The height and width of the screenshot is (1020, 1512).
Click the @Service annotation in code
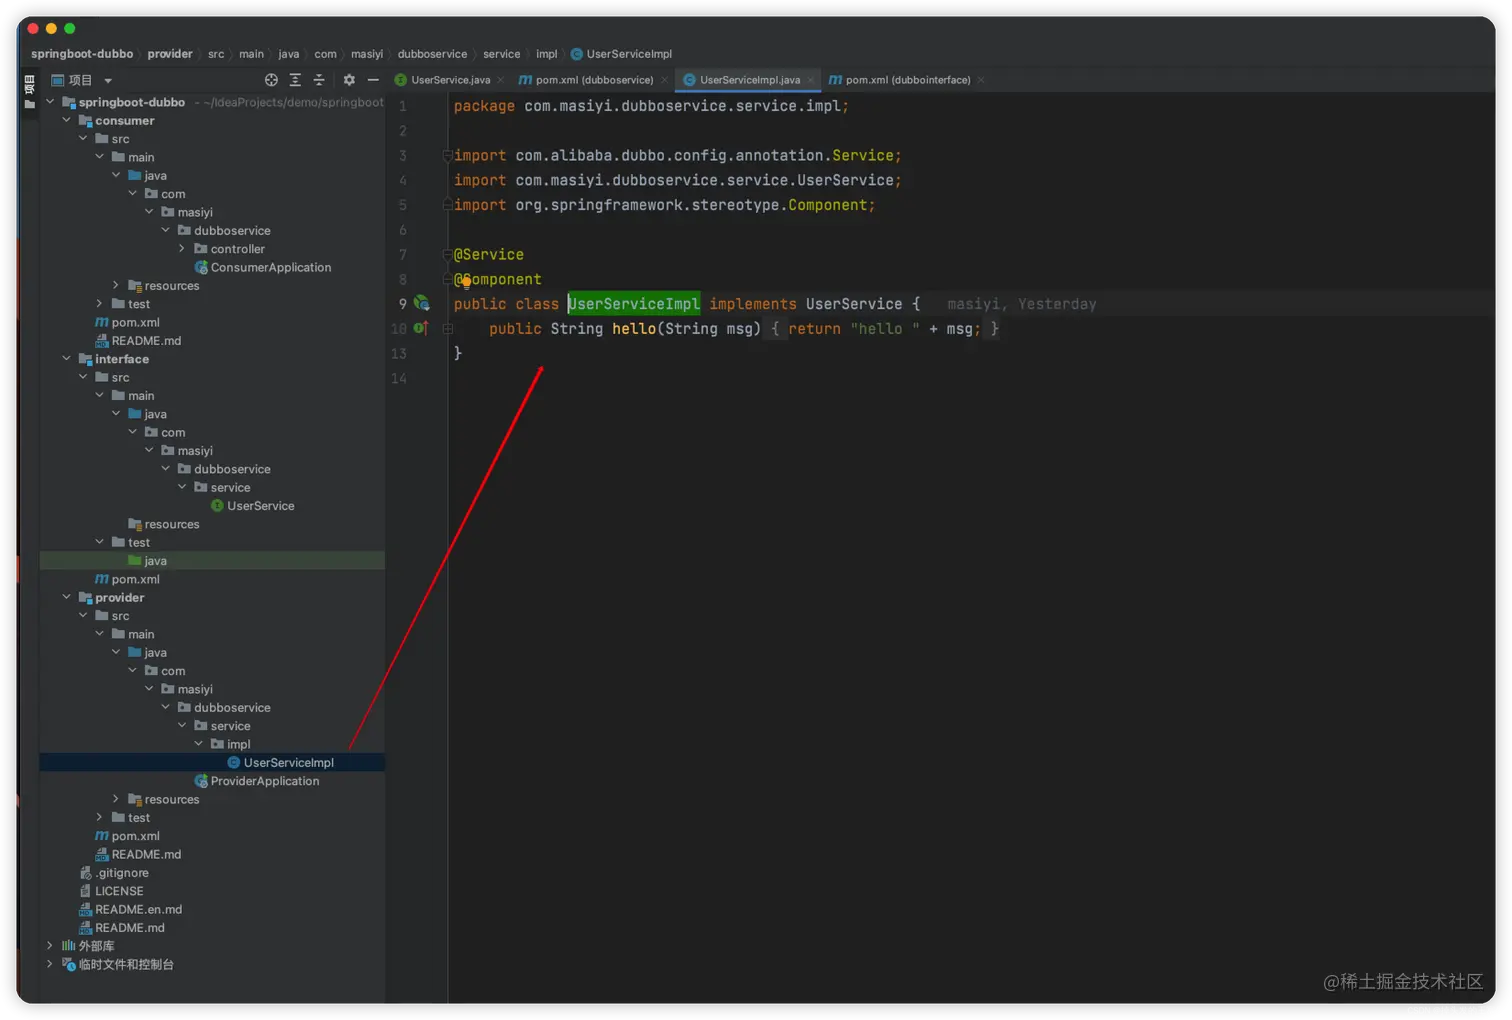[x=489, y=255]
